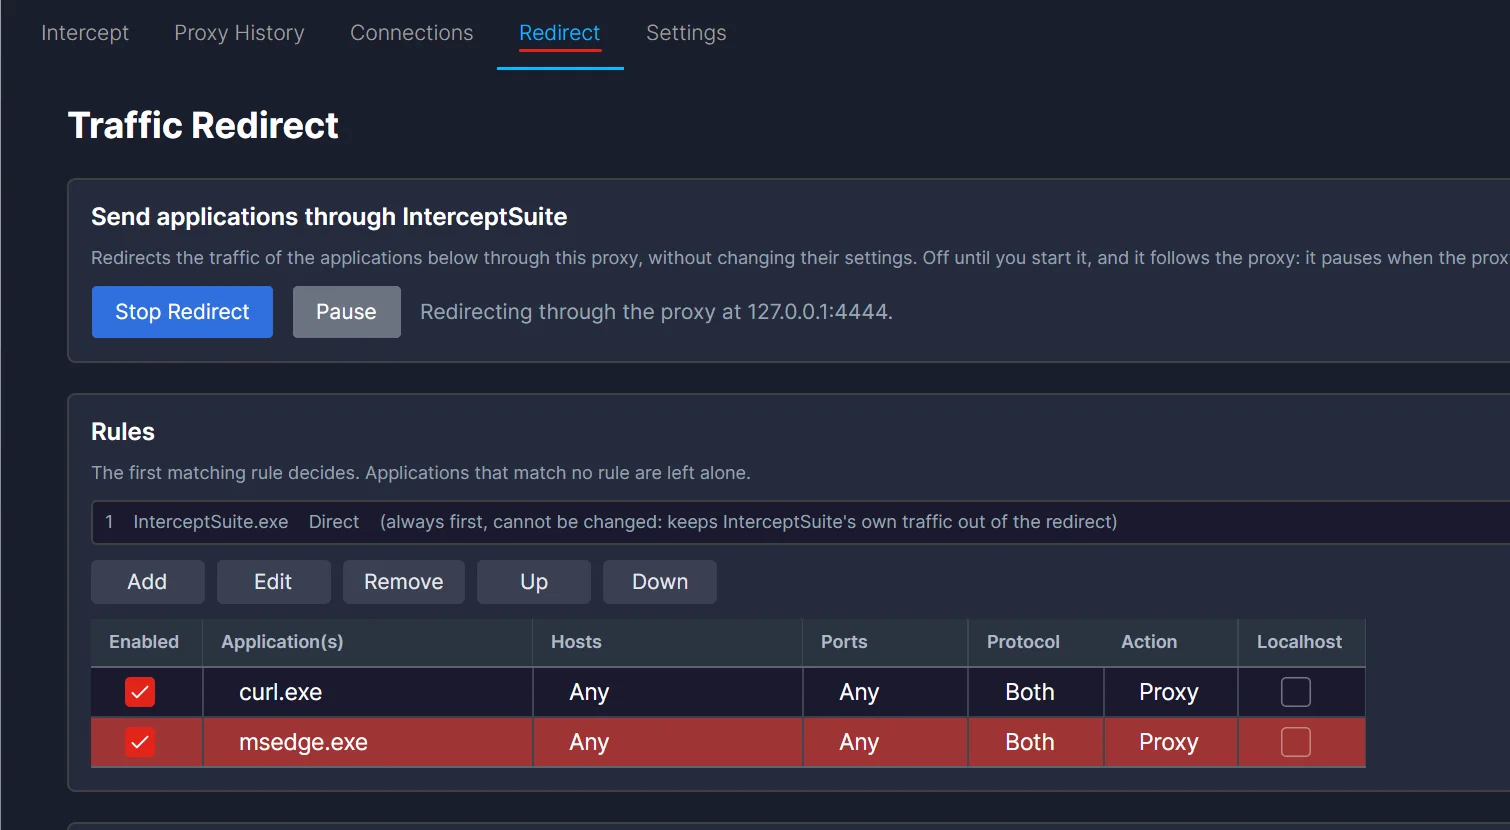Go to the Connections tab
Viewport: 1510px width, 830px height.
pos(412,33)
